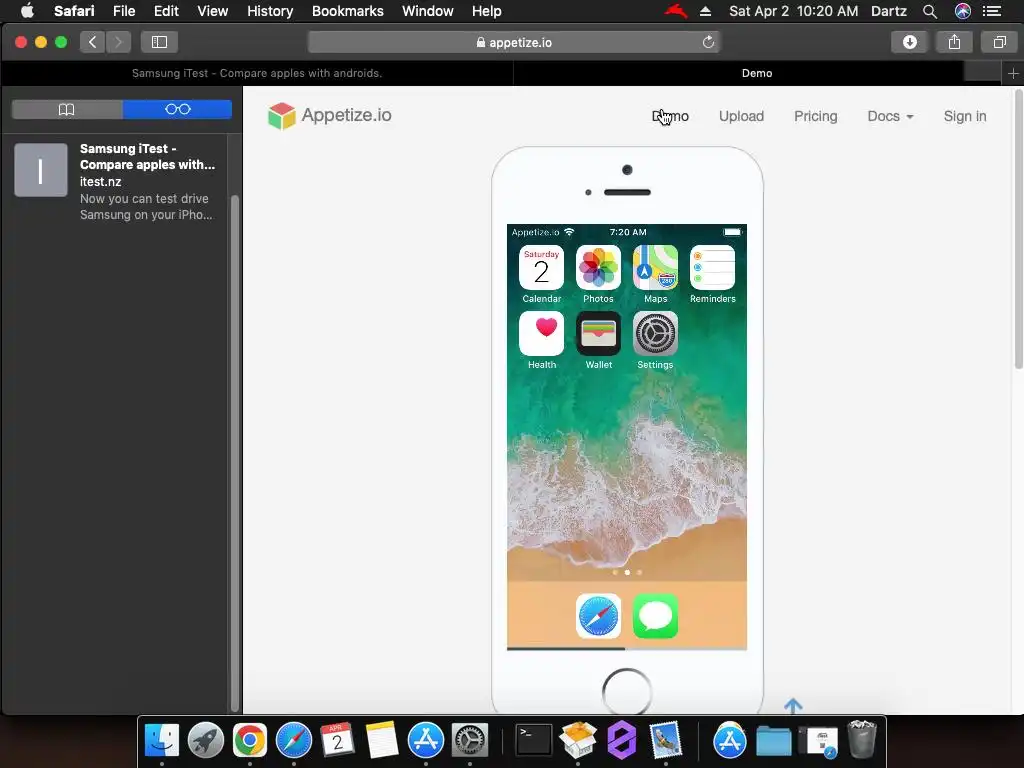Open the Window menu
The image size is (1024, 768).
pyautogui.click(x=428, y=11)
